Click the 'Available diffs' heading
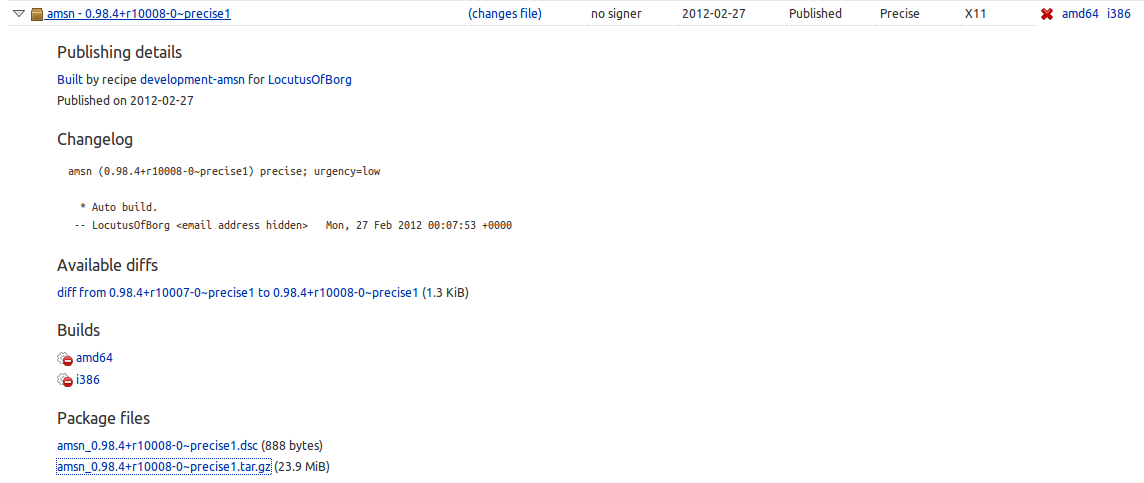1144x483 pixels. 107,265
